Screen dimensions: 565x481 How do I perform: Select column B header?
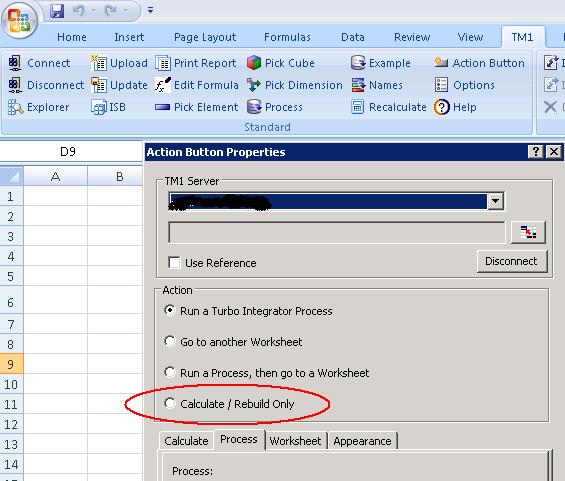[x=115, y=176]
